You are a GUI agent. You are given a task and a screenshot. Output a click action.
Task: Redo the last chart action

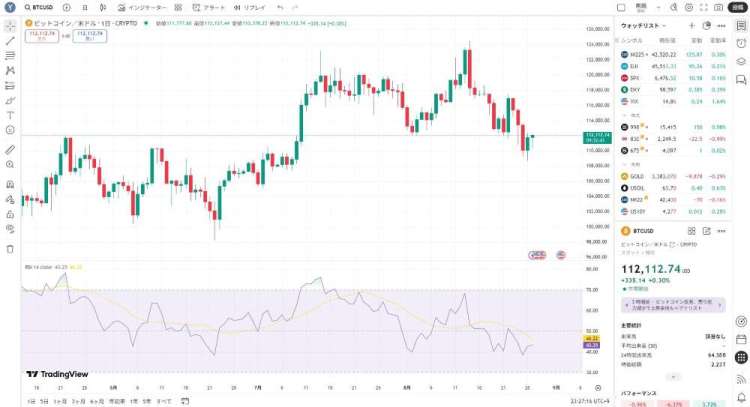click(x=295, y=8)
